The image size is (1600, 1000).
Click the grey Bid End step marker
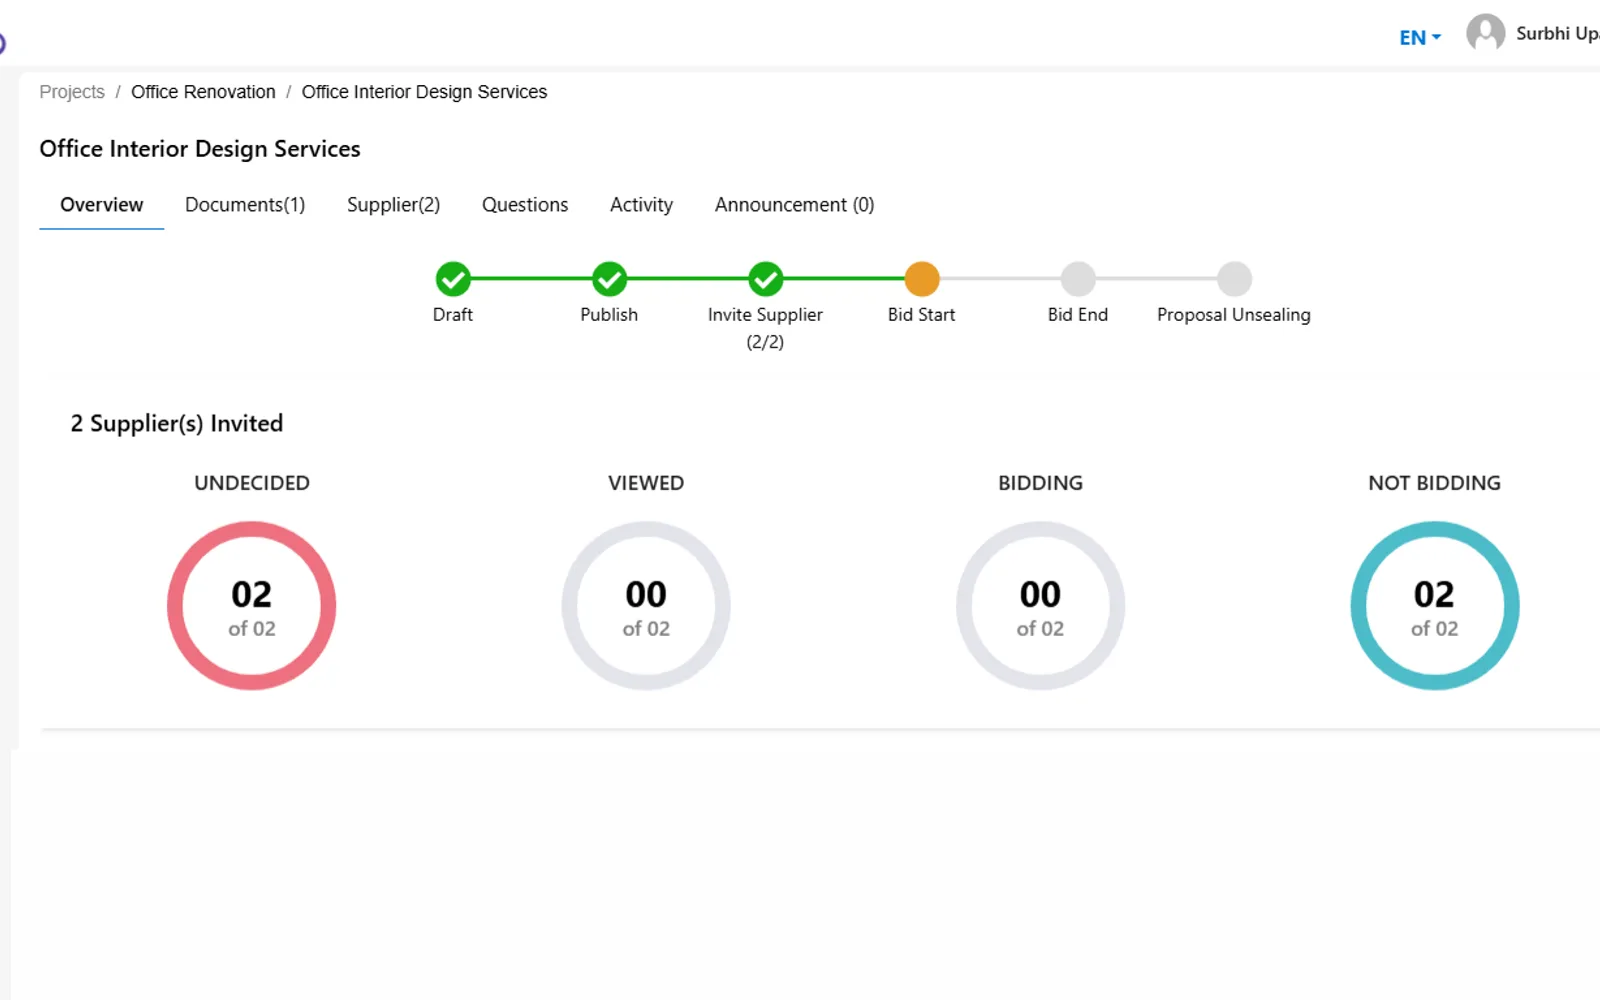(x=1078, y=279)
